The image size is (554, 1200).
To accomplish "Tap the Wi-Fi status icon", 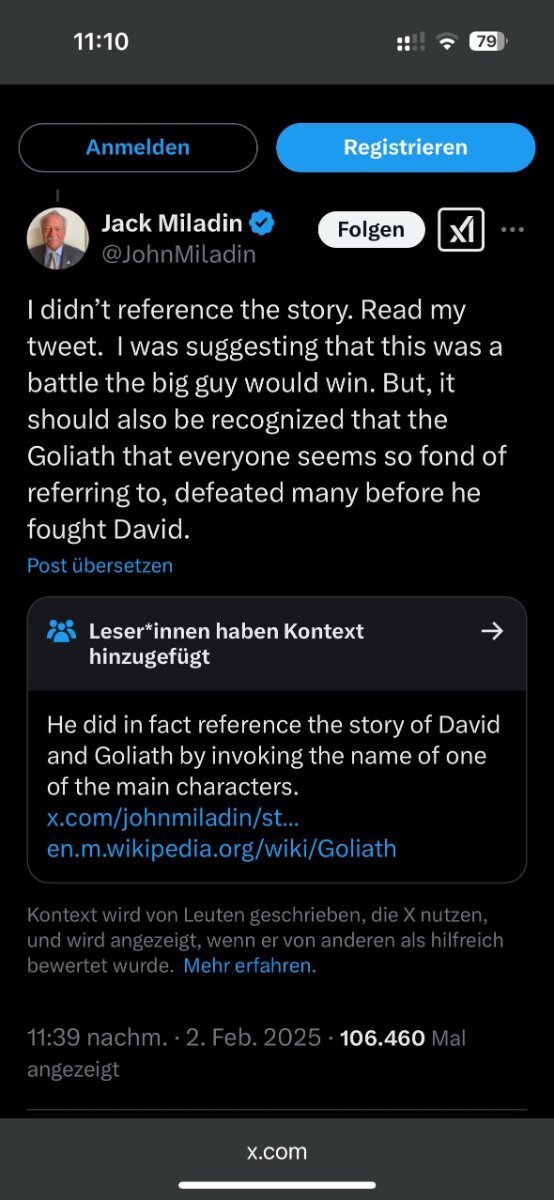I will click(447, 42).
